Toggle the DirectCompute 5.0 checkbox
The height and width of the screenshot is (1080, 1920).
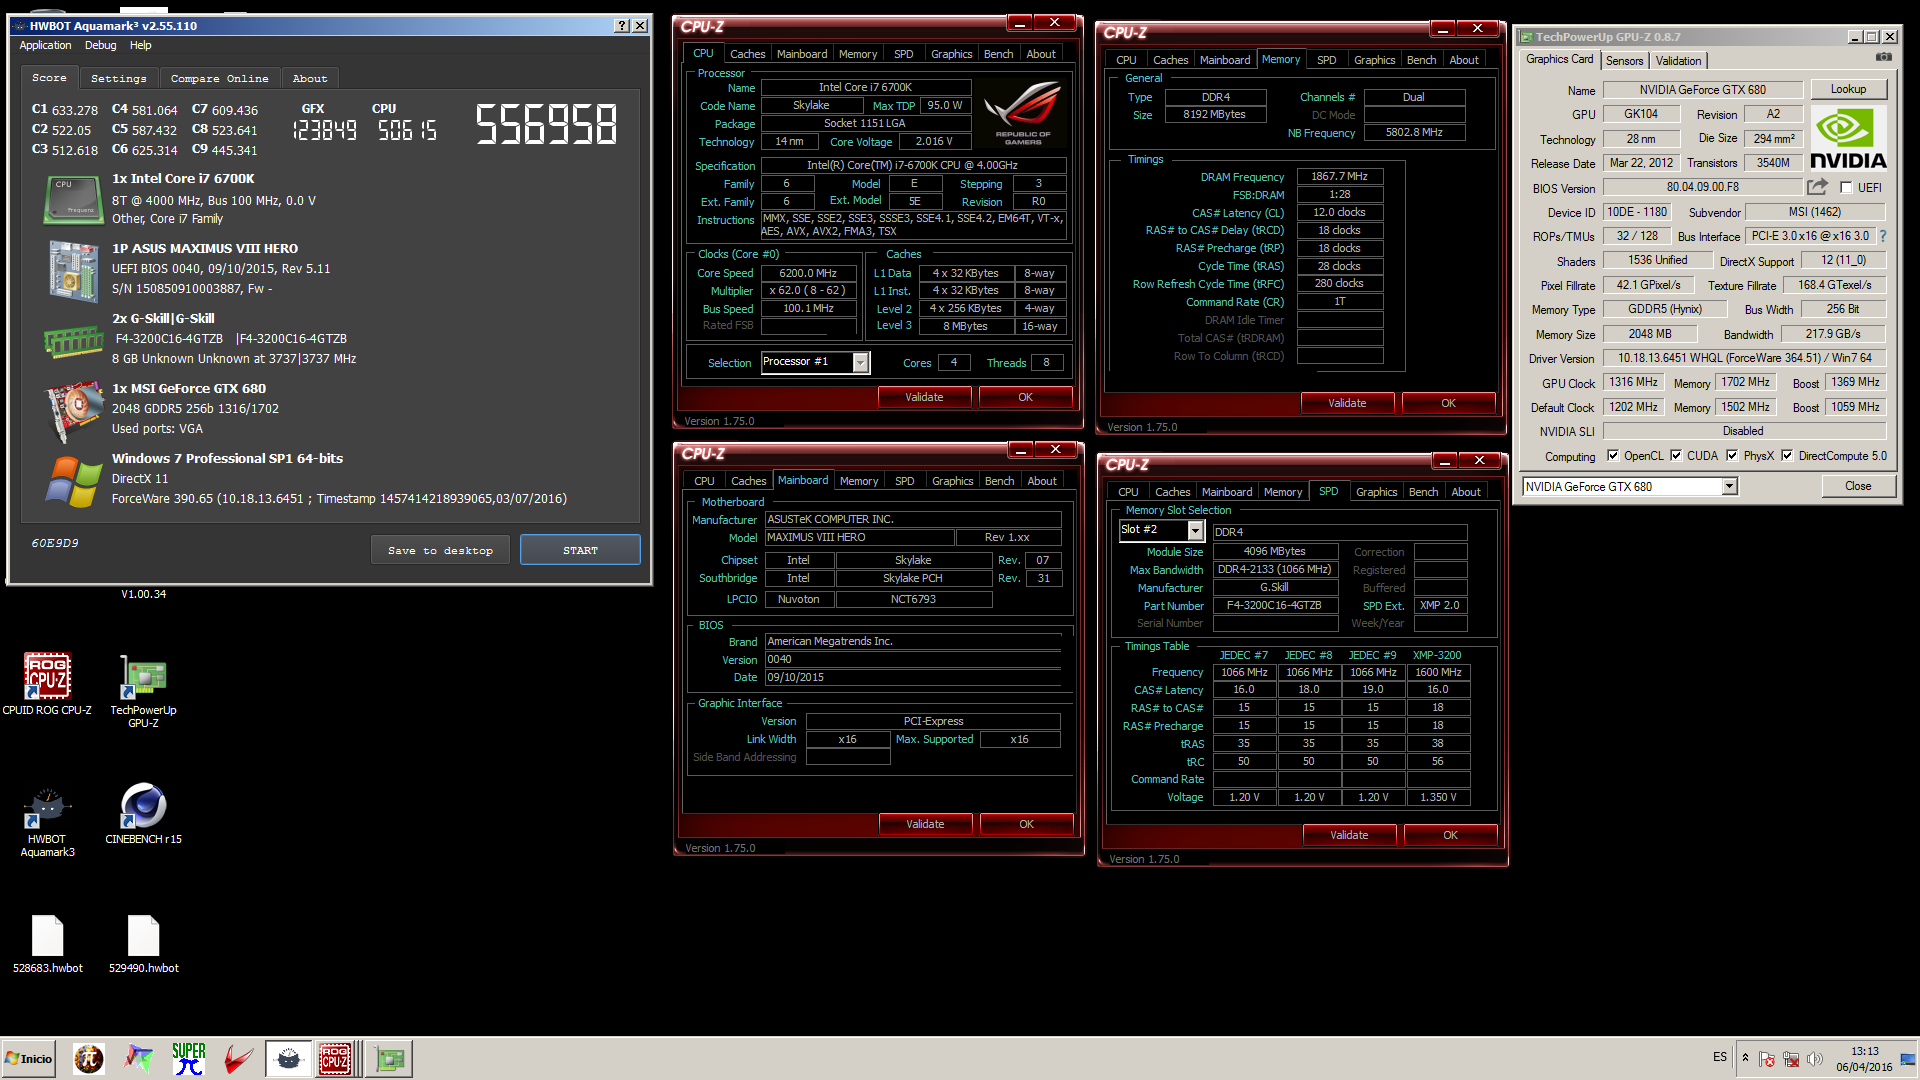pyautogui.click(x=1787, y=455)
